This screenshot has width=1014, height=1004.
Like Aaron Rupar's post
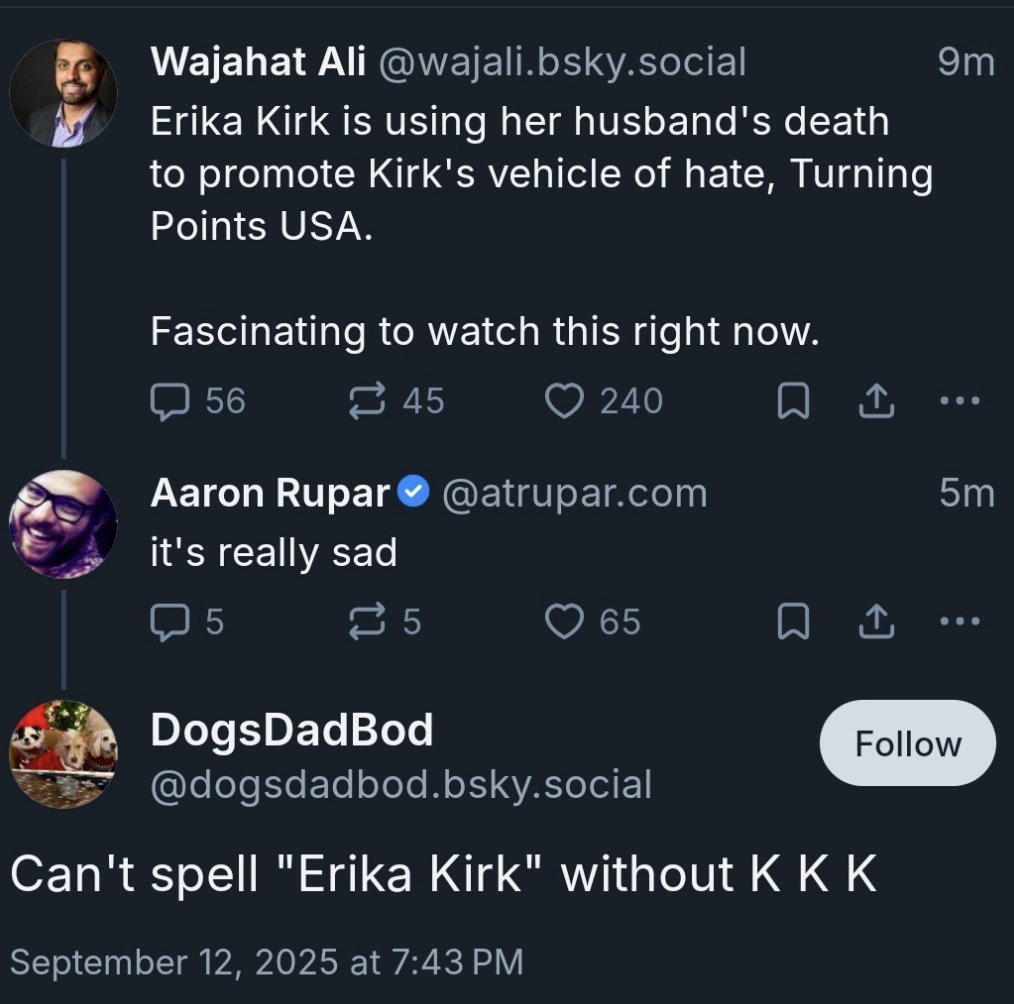pyautogui.click(x=564, y=622)
